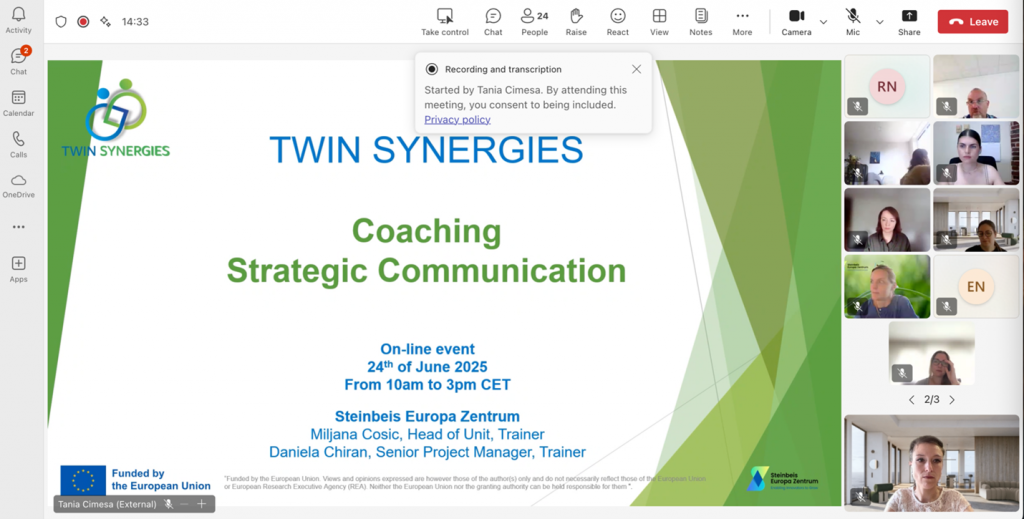Open Calls in the left sidebar
Image resolution: width=1024 pixels, height=519 pixels.
click(x=18, y=144)
